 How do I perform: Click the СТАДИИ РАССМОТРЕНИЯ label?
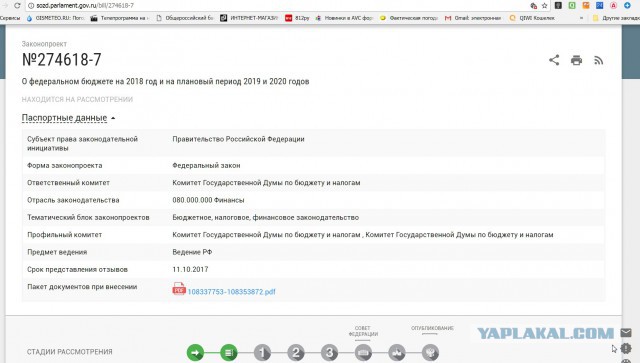[69, 352]
